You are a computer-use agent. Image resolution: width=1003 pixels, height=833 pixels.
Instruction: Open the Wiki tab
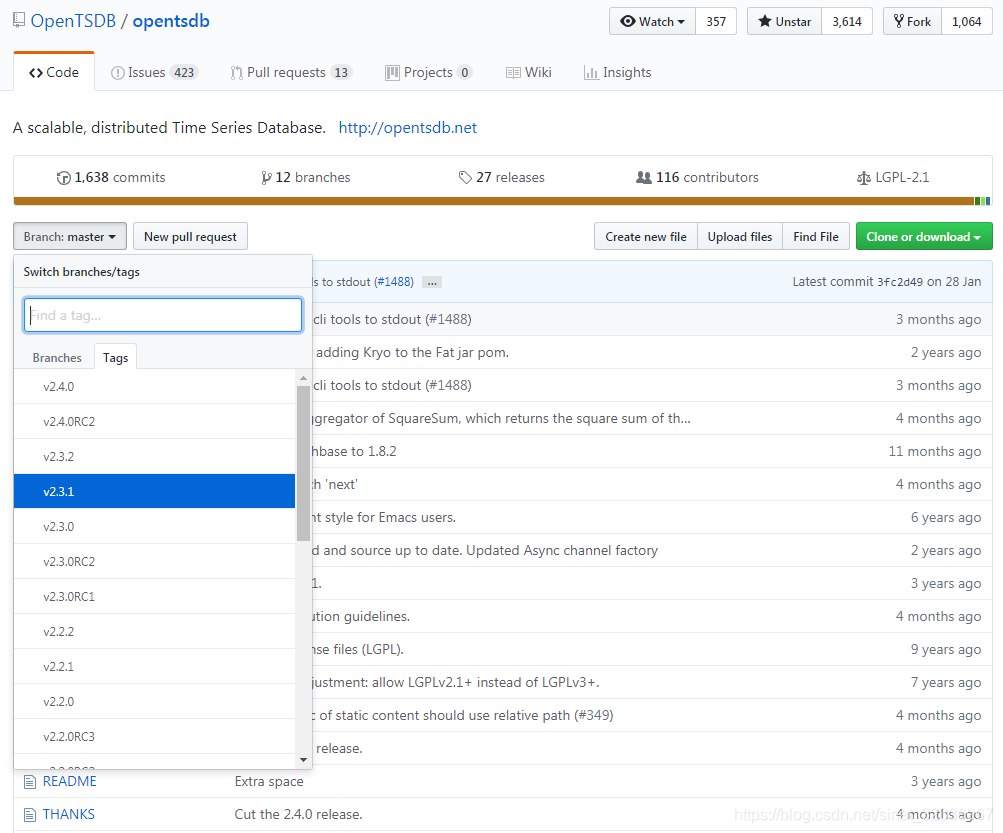[x=528, y=72]
